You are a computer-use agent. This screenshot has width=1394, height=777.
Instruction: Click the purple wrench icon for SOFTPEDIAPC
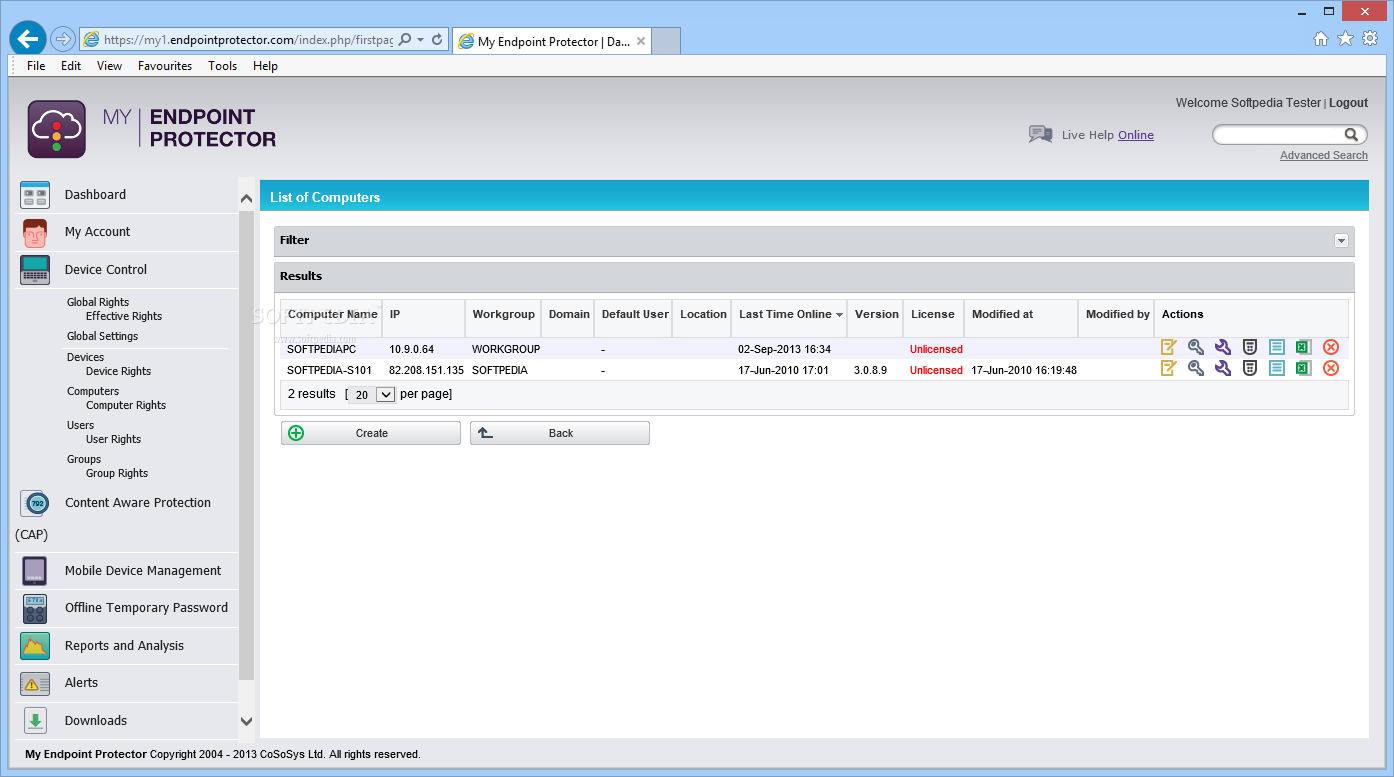(1223, 348)
